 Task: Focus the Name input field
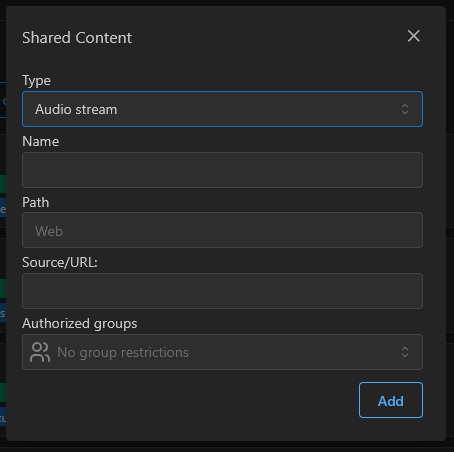pos(222,170)
